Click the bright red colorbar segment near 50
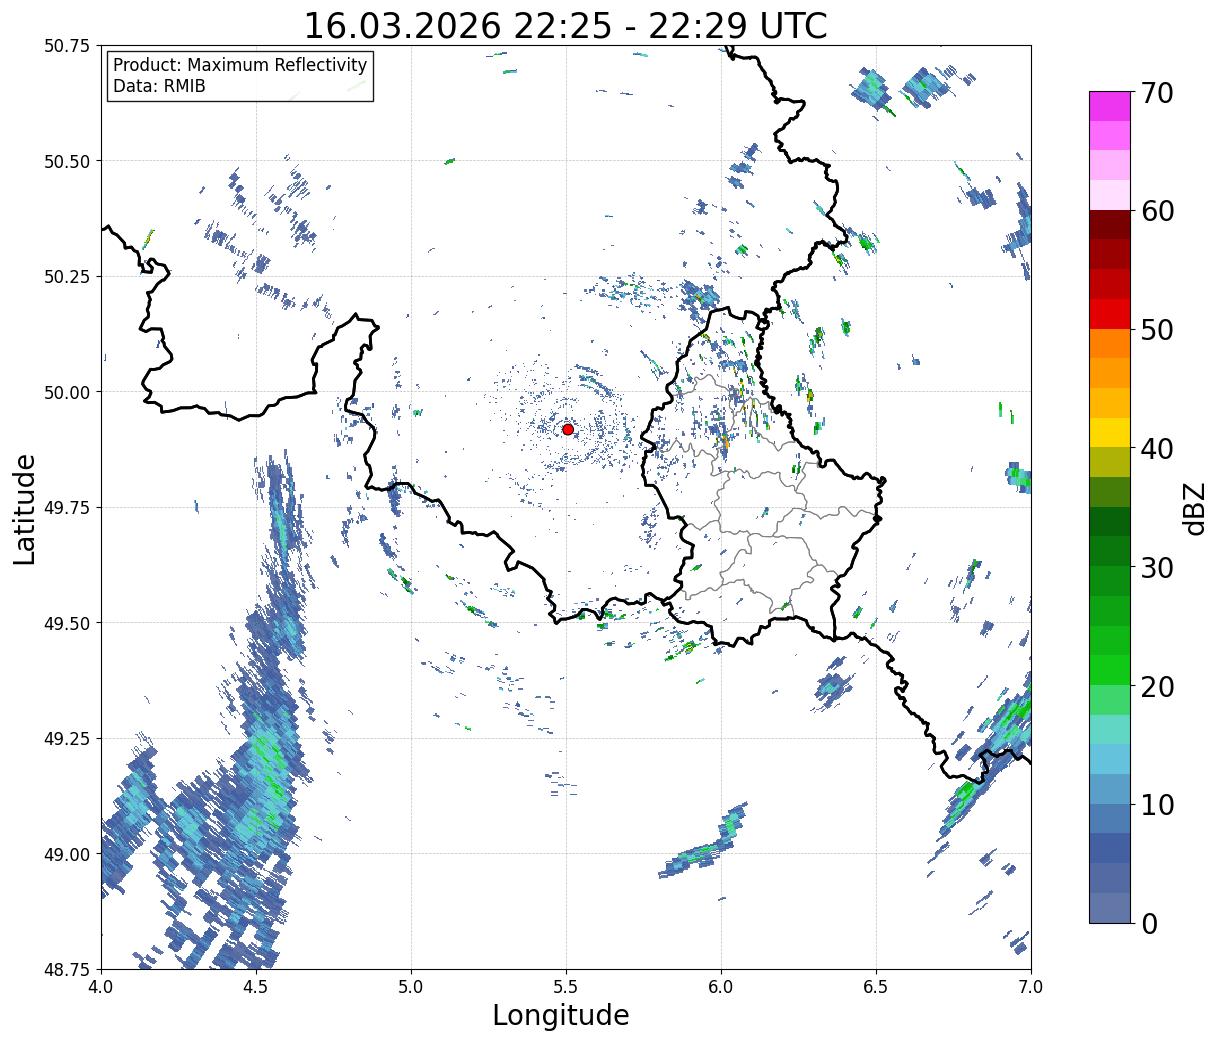This screenshot has width=1219, height=1040. (x=1110, y=314)
